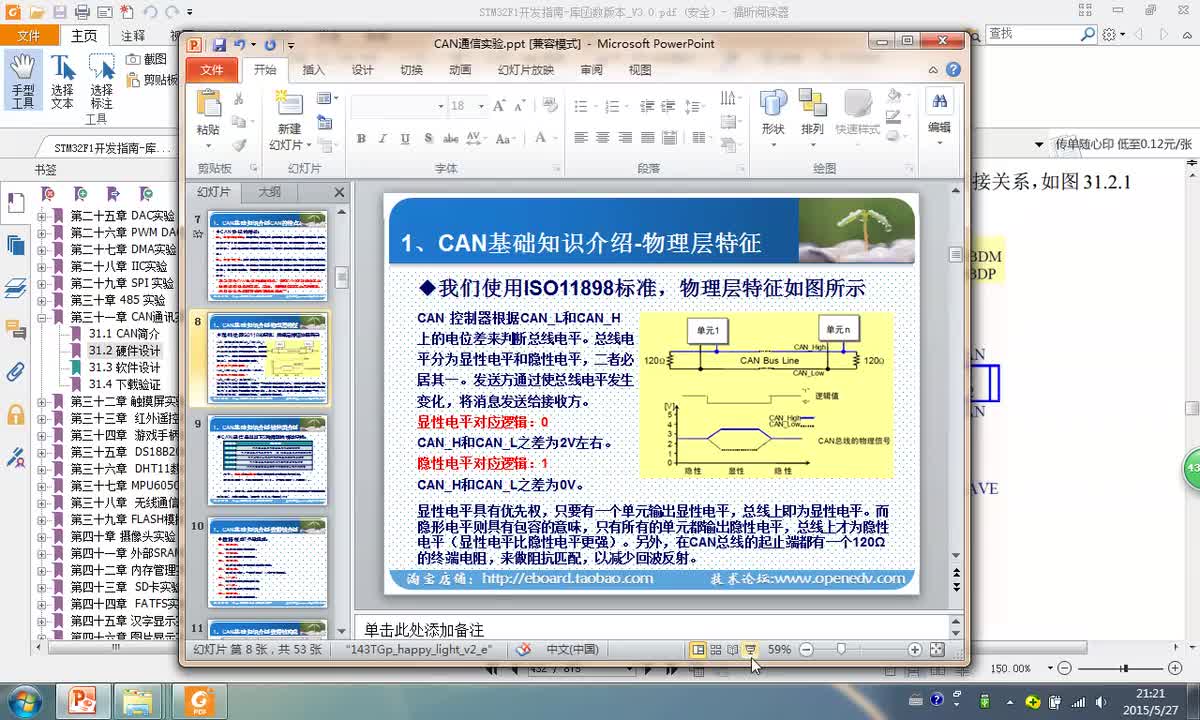Open the Layers panel icon in sidebar

(x=15, y=288)
